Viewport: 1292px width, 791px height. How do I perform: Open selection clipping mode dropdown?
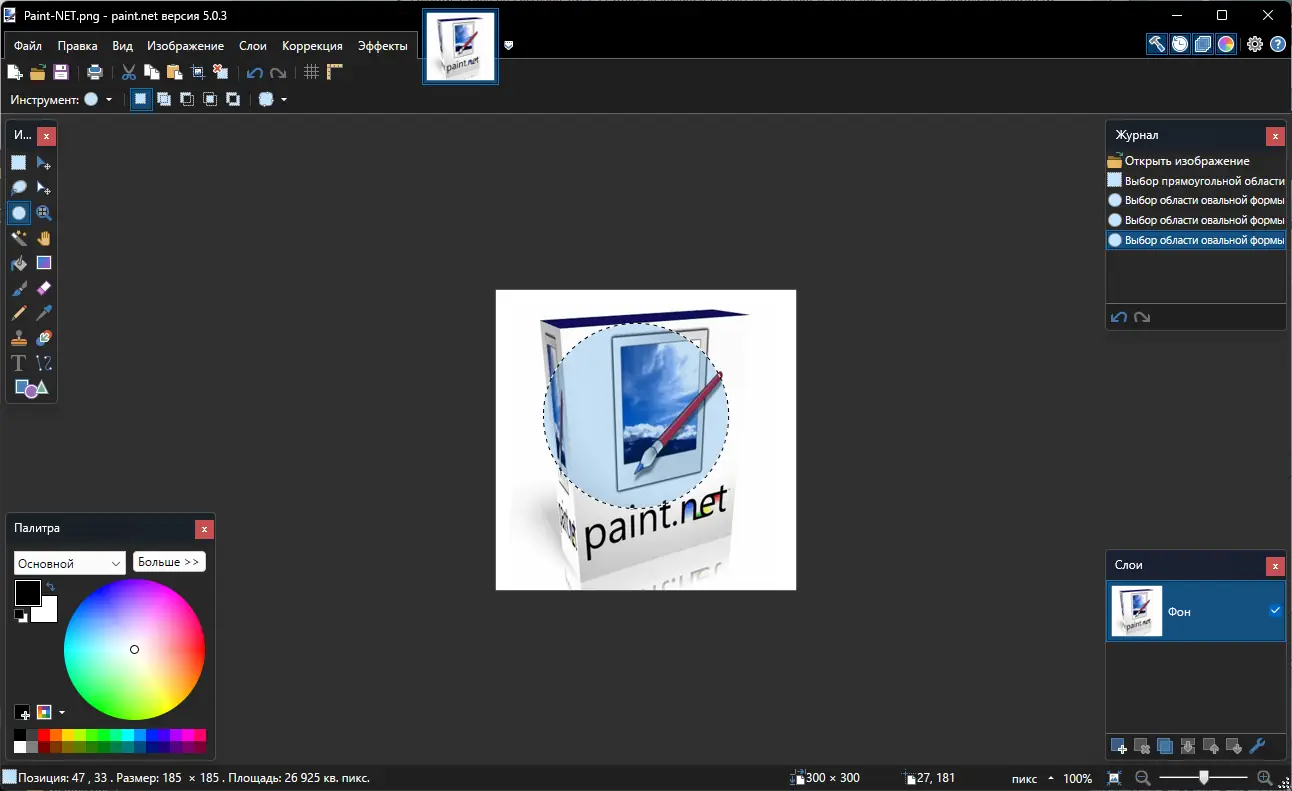point(273,99)
